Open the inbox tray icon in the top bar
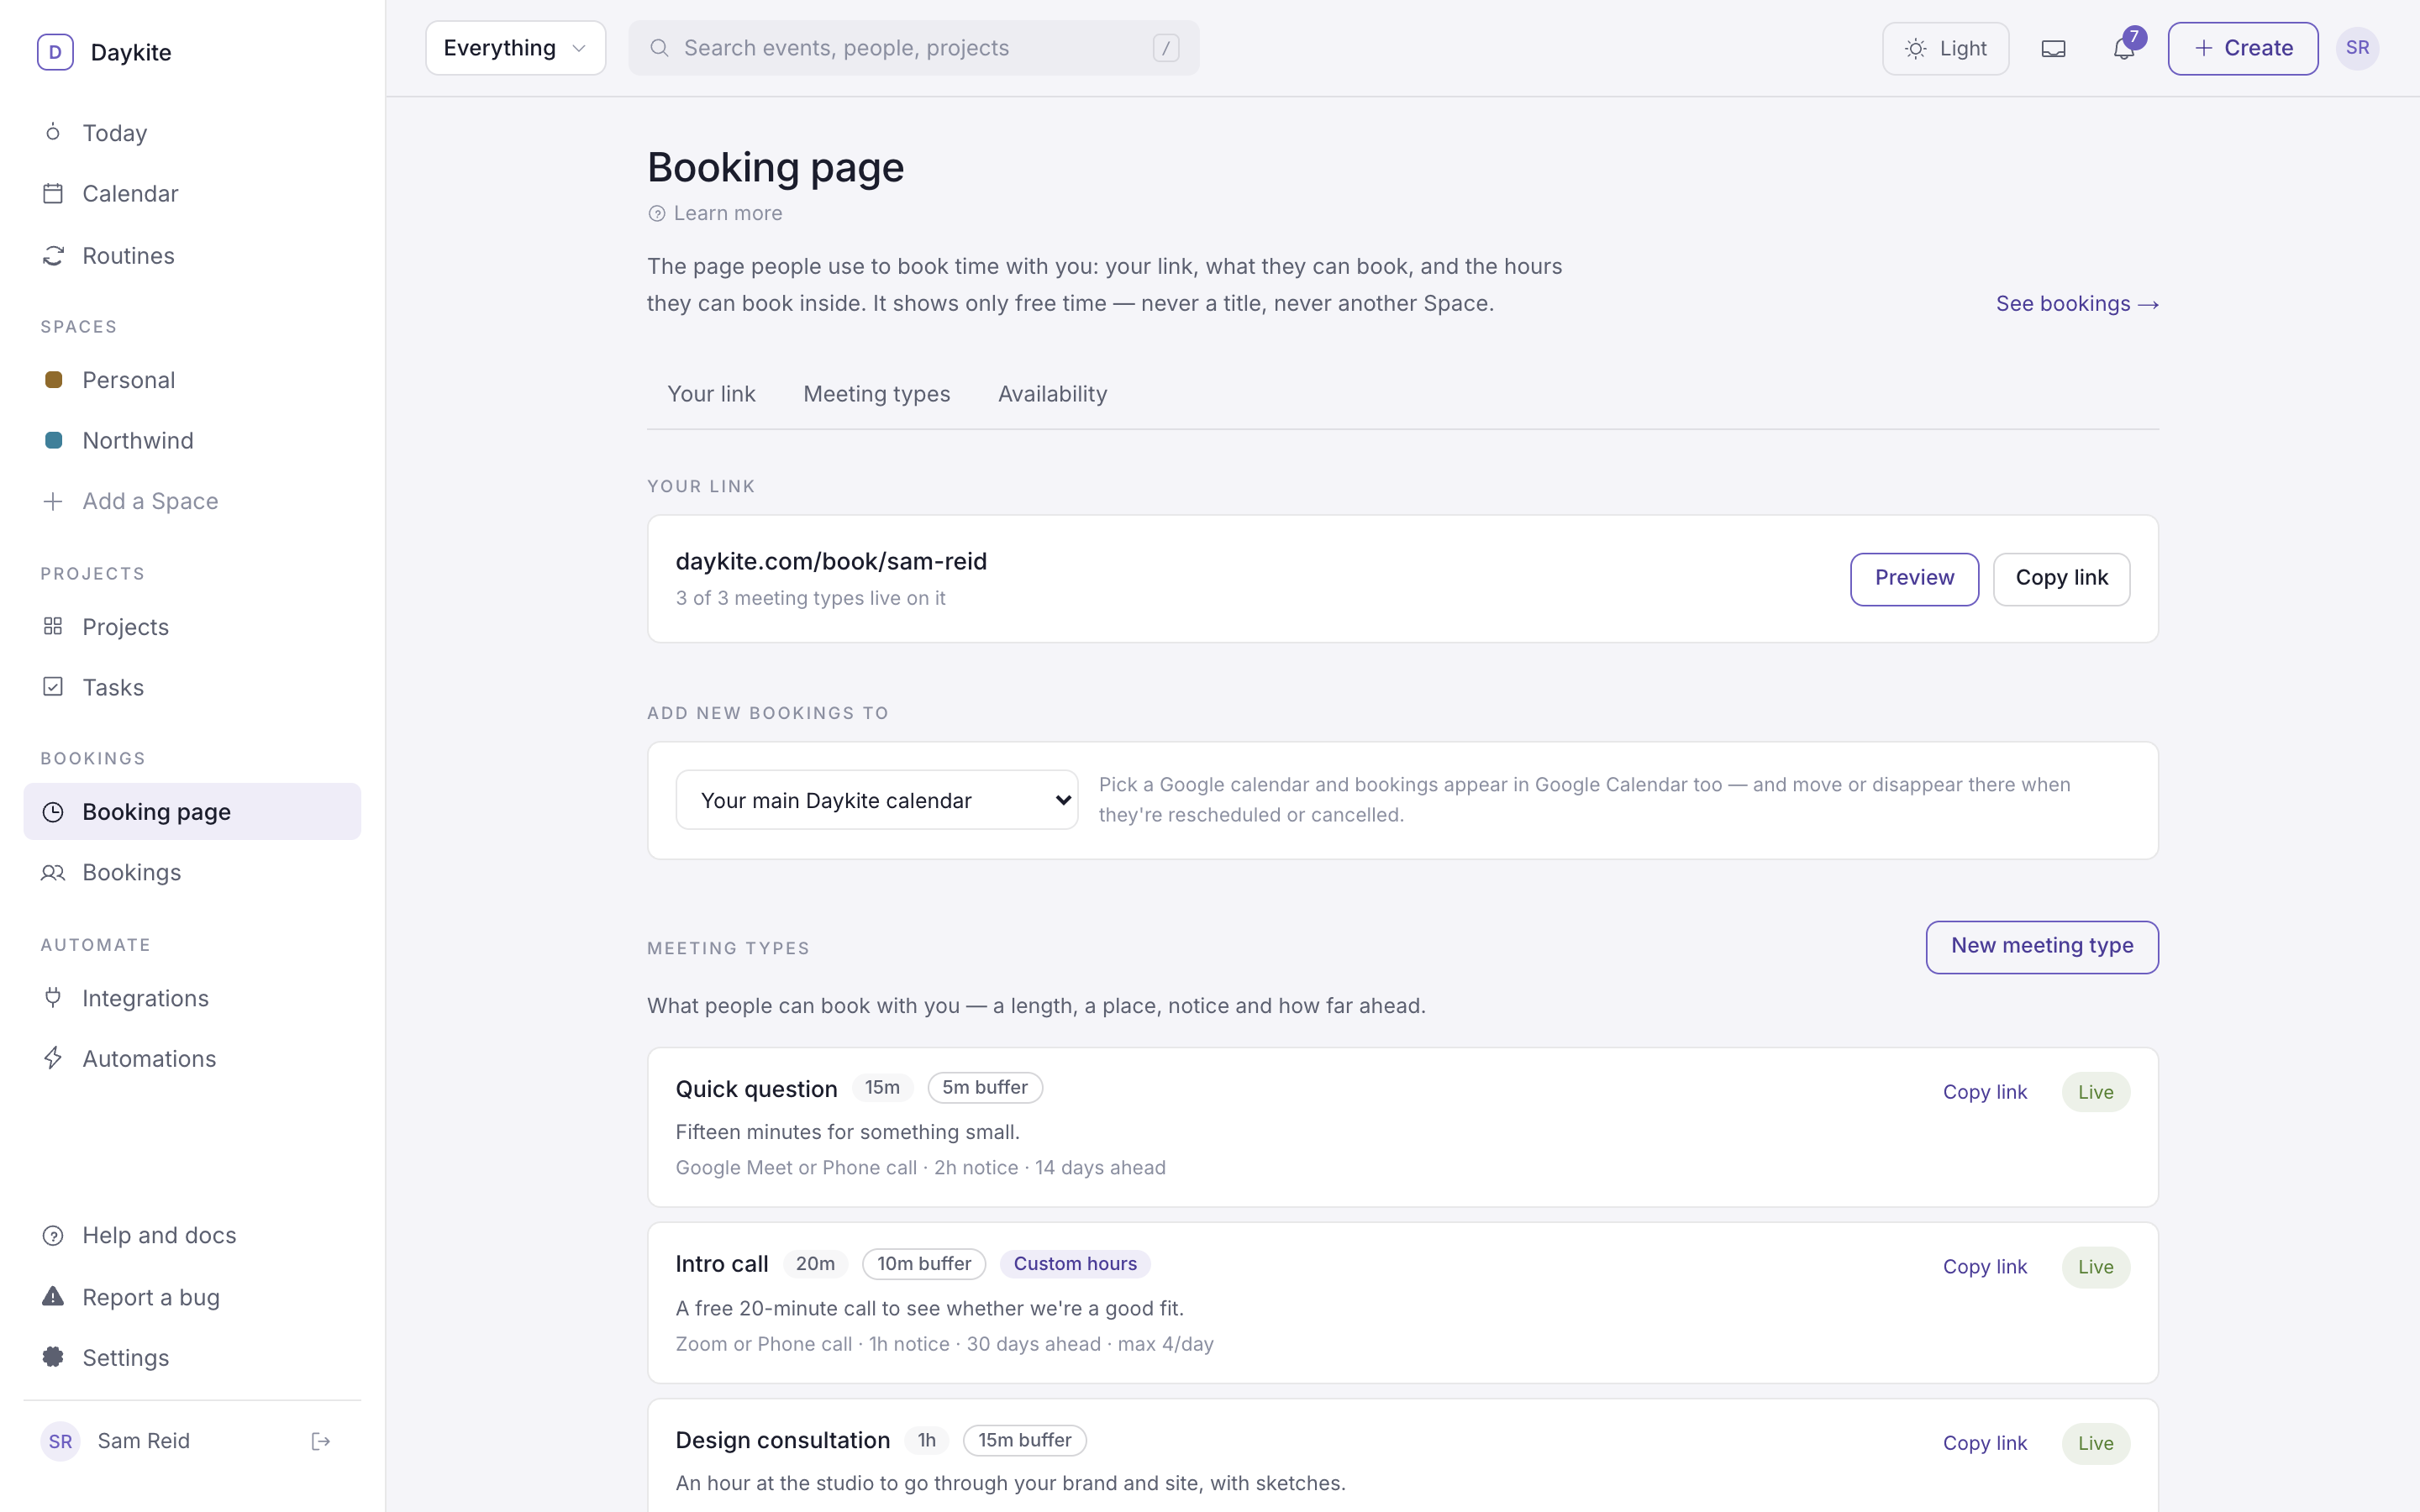The height and width of the screenshot is (1512, 2420). [2053, 48]
